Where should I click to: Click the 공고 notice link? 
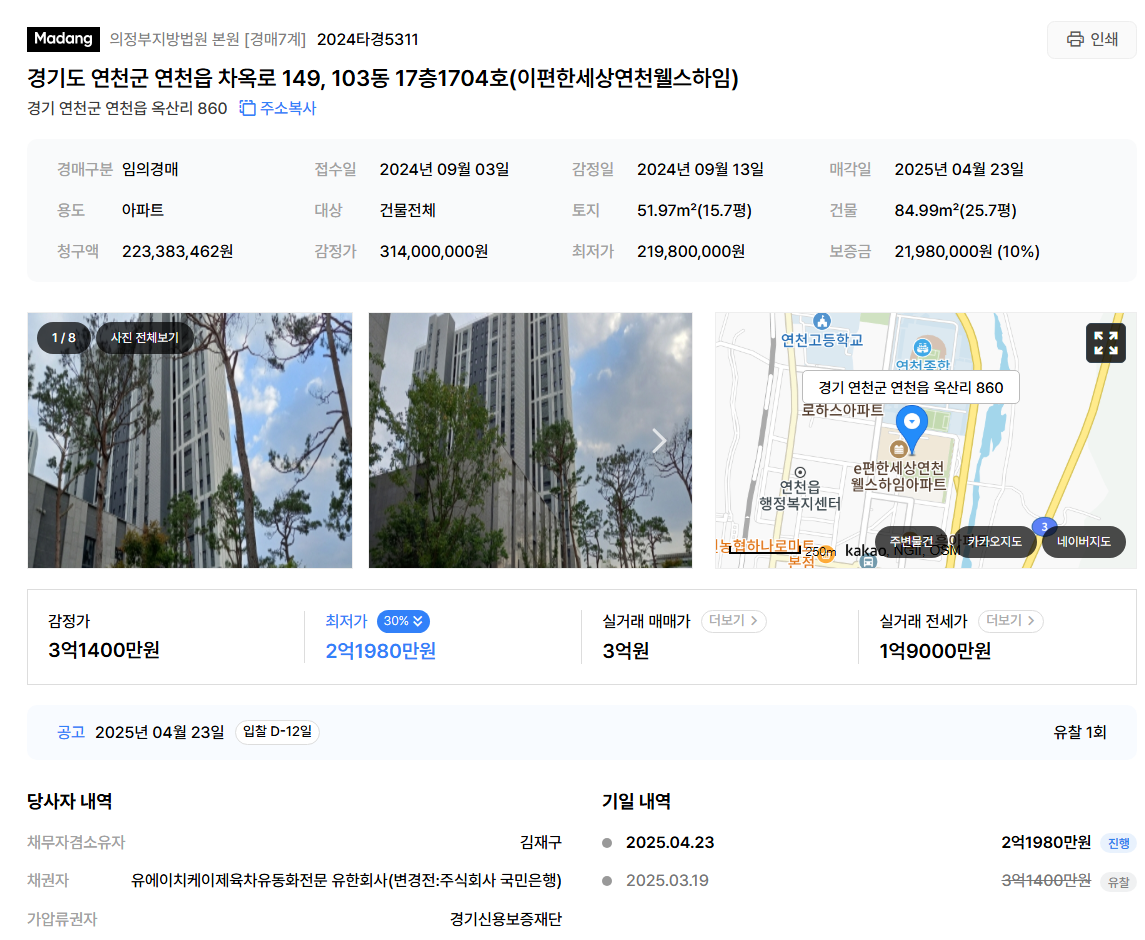tap(71, 732)
